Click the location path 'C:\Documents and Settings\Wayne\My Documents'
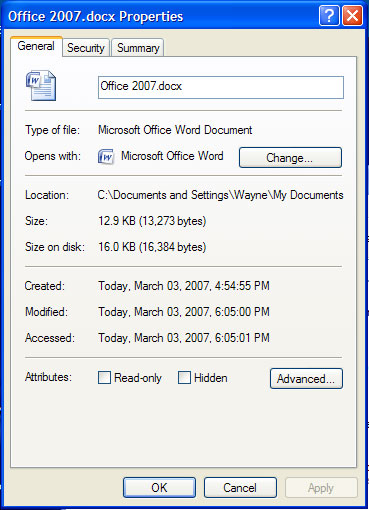 pyautogui.click(x=220, y=195)
